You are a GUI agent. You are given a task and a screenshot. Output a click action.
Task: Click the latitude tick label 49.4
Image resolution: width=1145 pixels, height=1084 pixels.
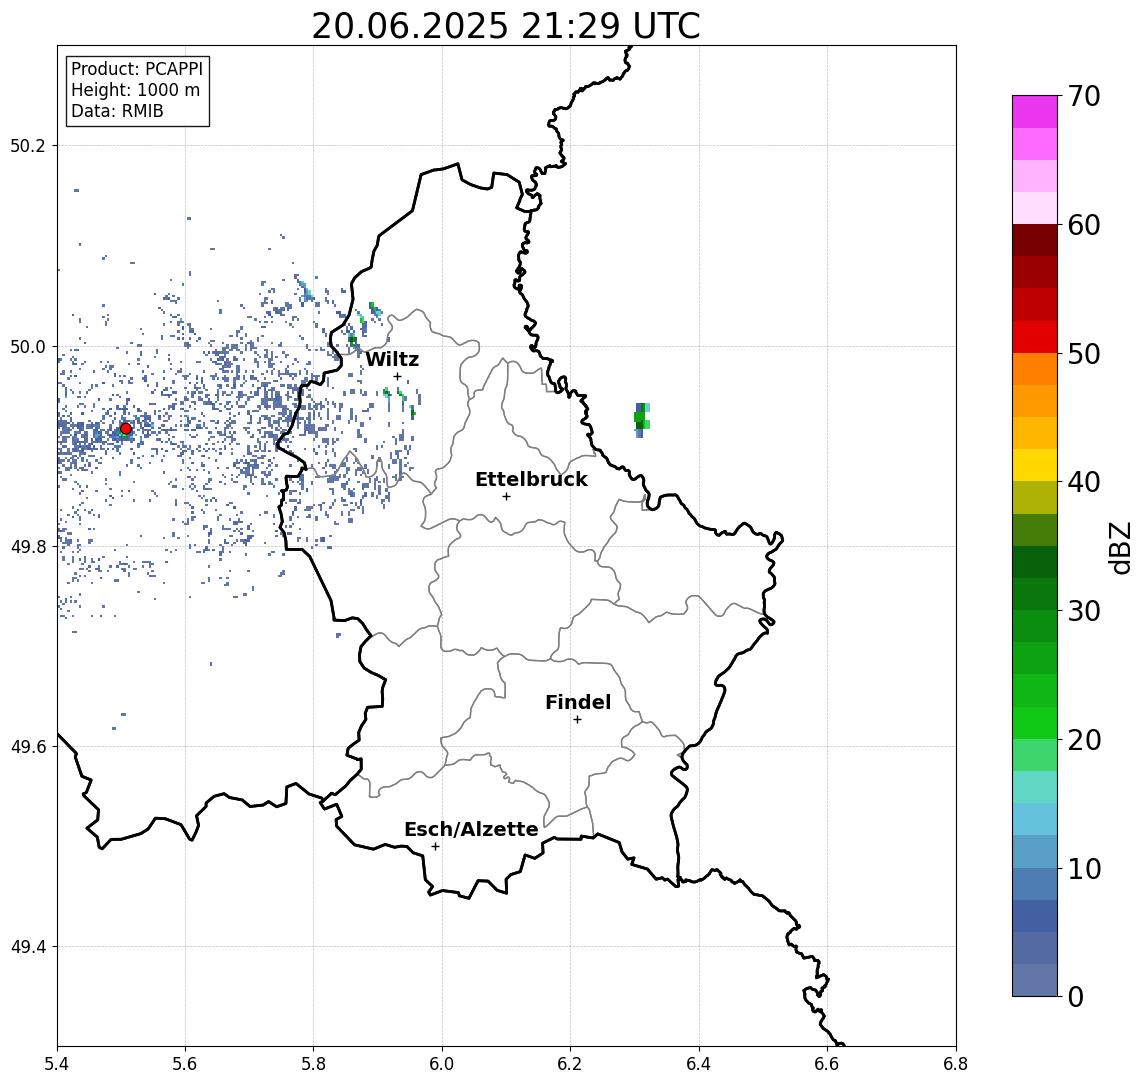click(x=28, y=947)
